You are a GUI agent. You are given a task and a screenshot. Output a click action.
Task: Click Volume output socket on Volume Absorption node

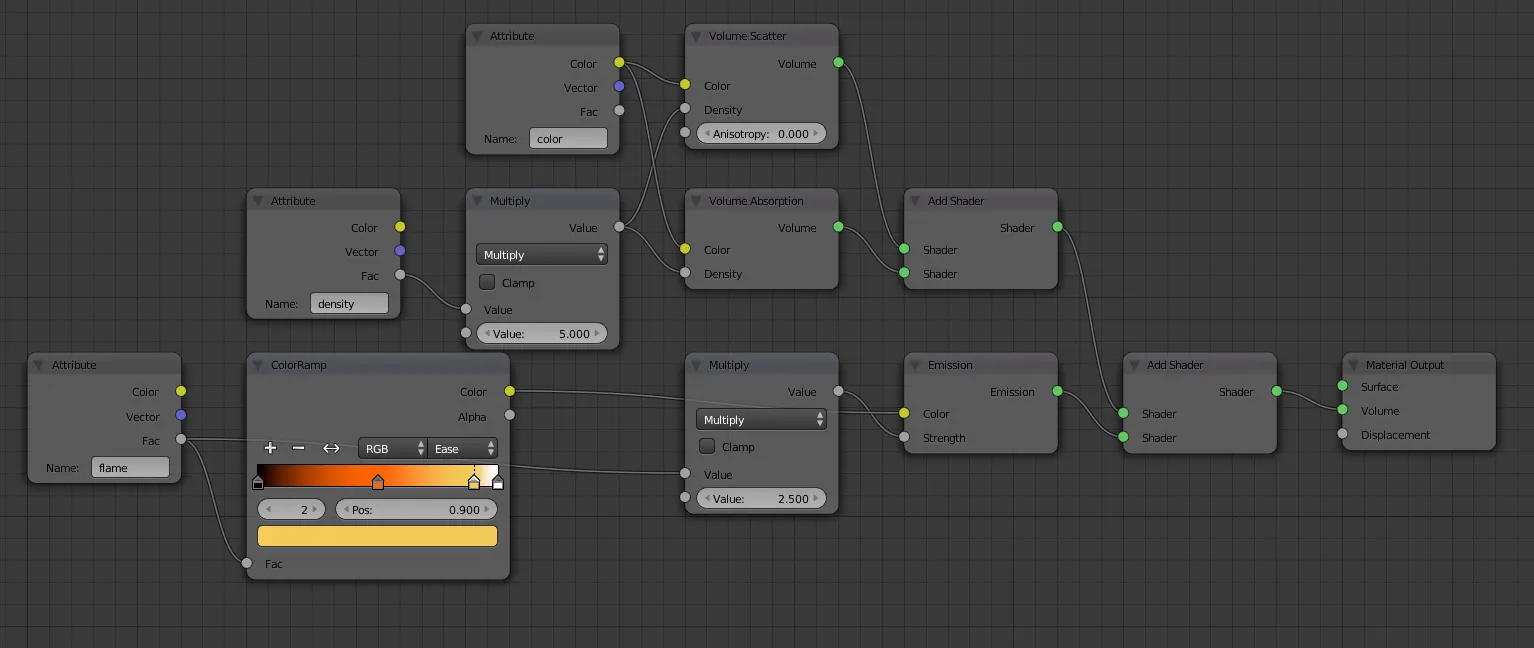click(x=838, y=227)
